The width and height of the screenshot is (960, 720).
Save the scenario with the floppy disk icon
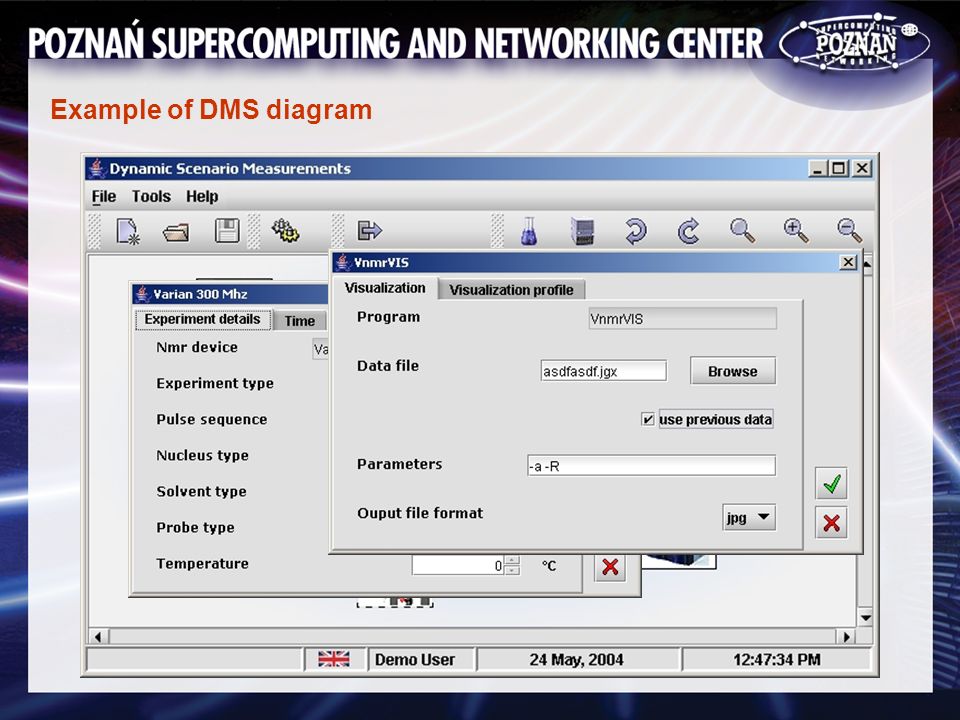227,231
